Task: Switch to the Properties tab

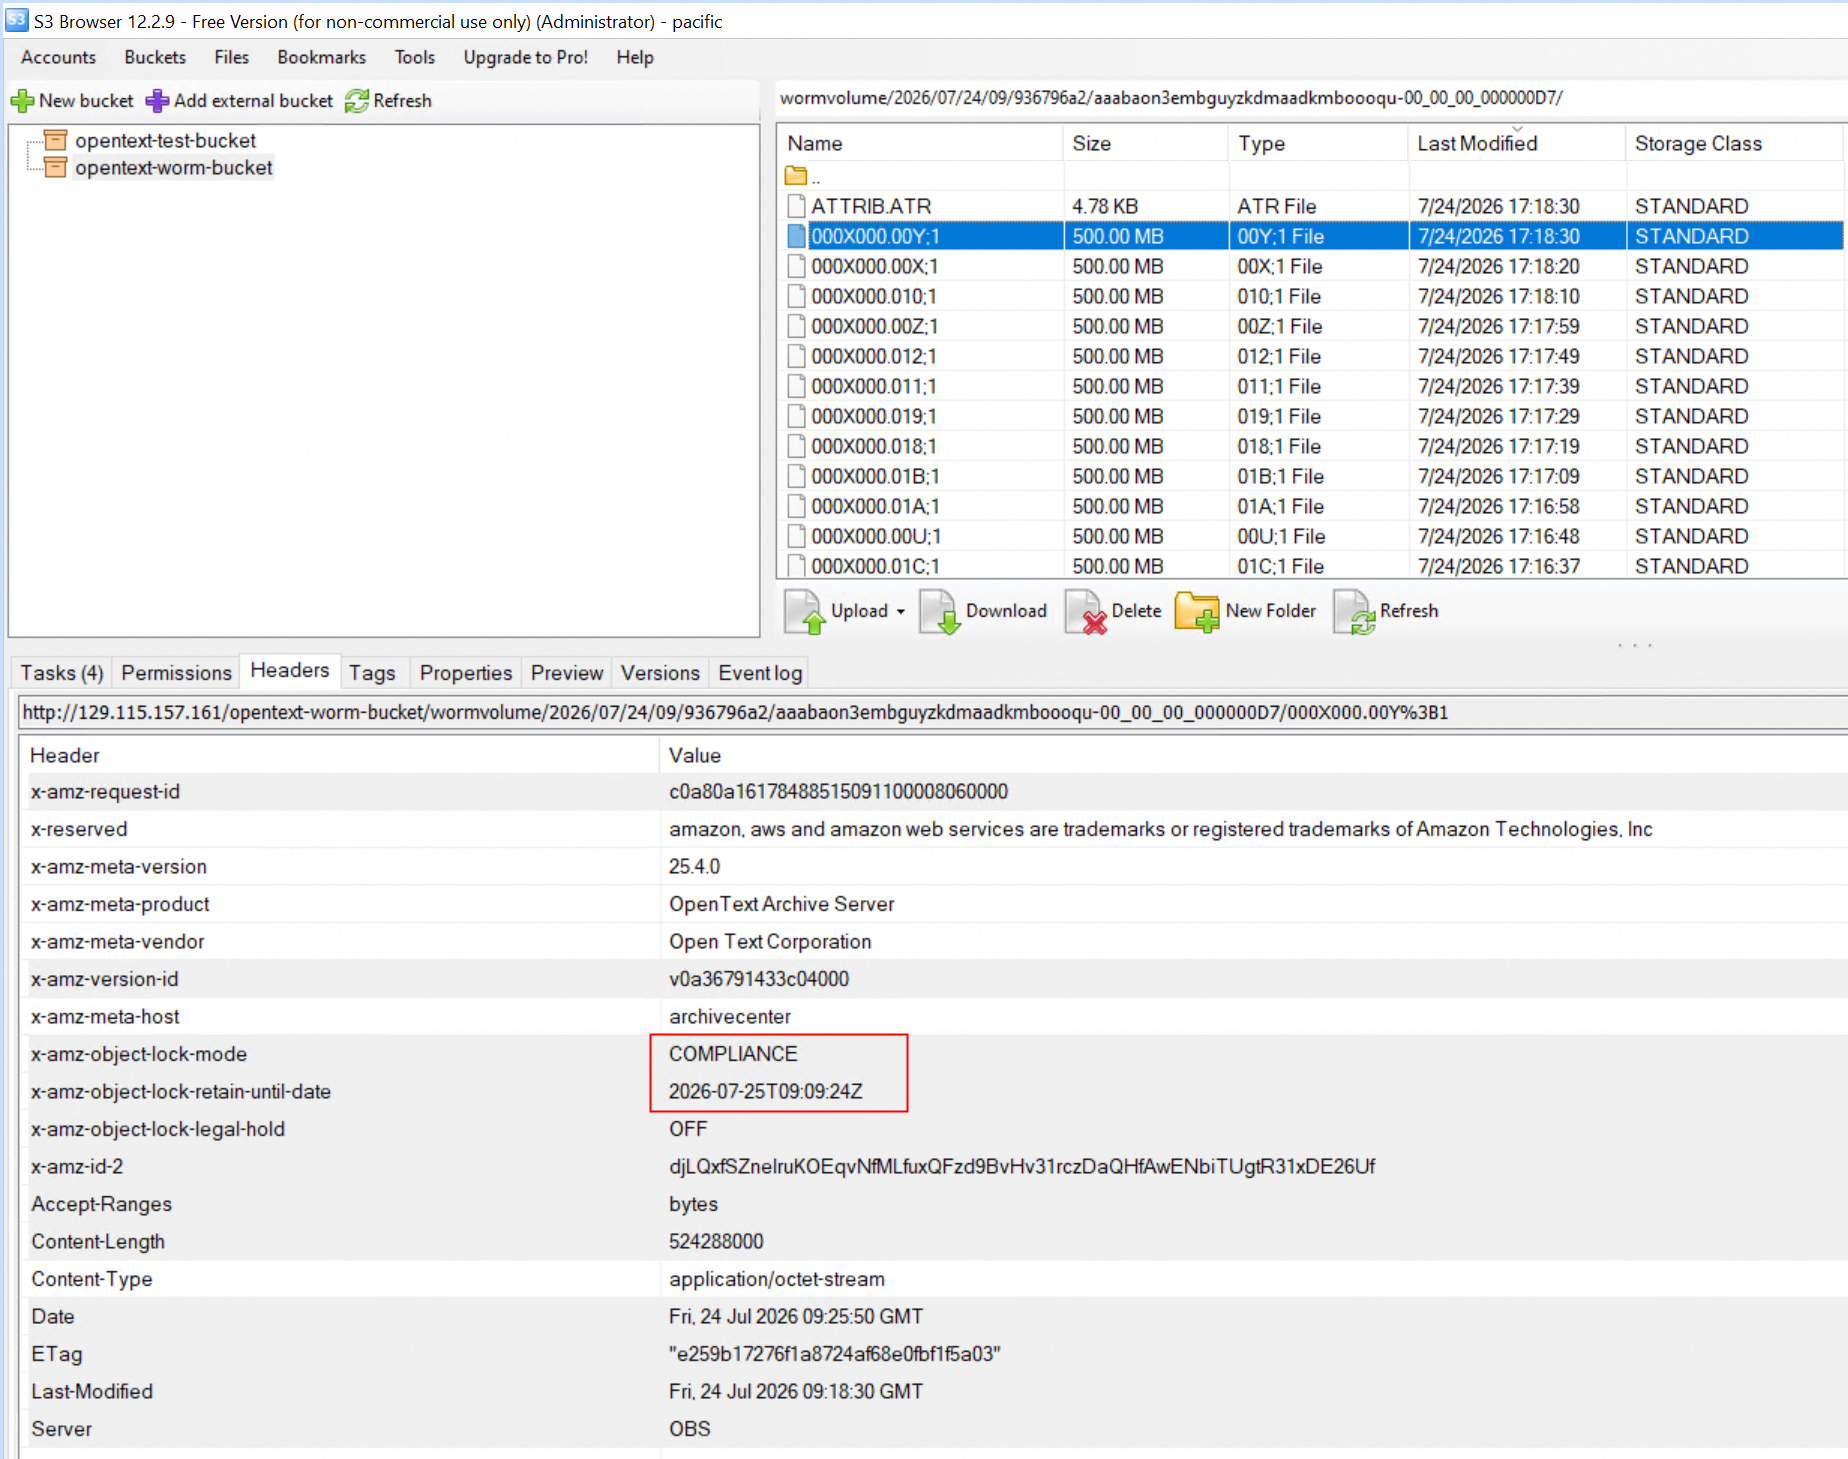Action: [466, 673]
